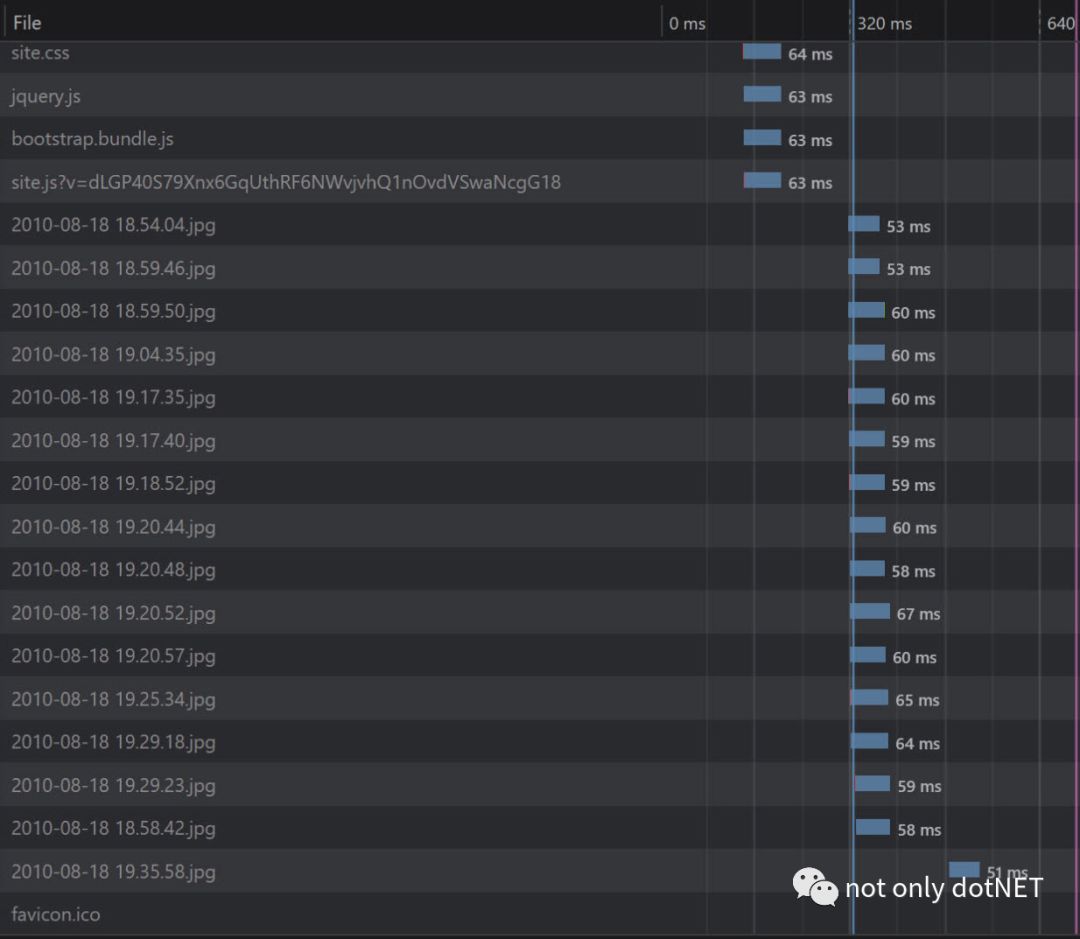Open request 2010-08-18 19.17.40.jpg
The image size is (1080, 939).
pyautogui.click(x=540, y=440)
